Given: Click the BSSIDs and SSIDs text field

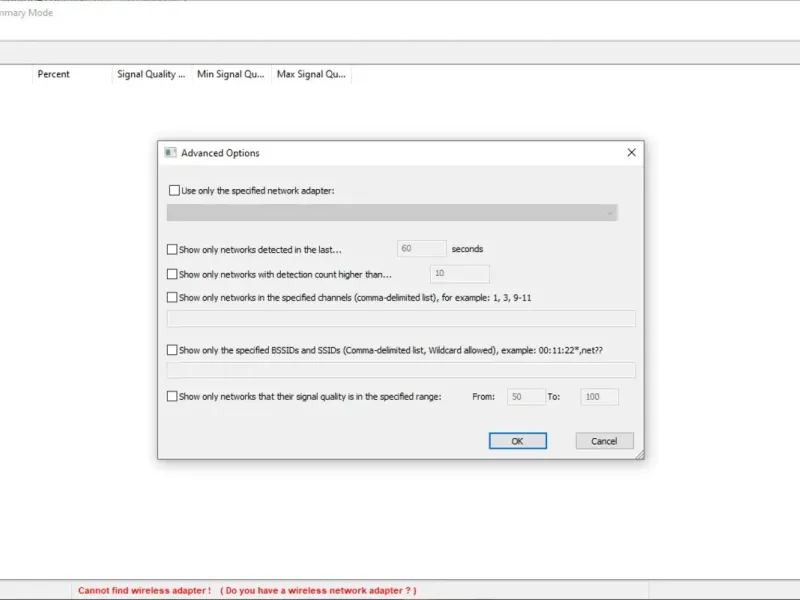Looking at the screenshot, I should coord(401,370).
